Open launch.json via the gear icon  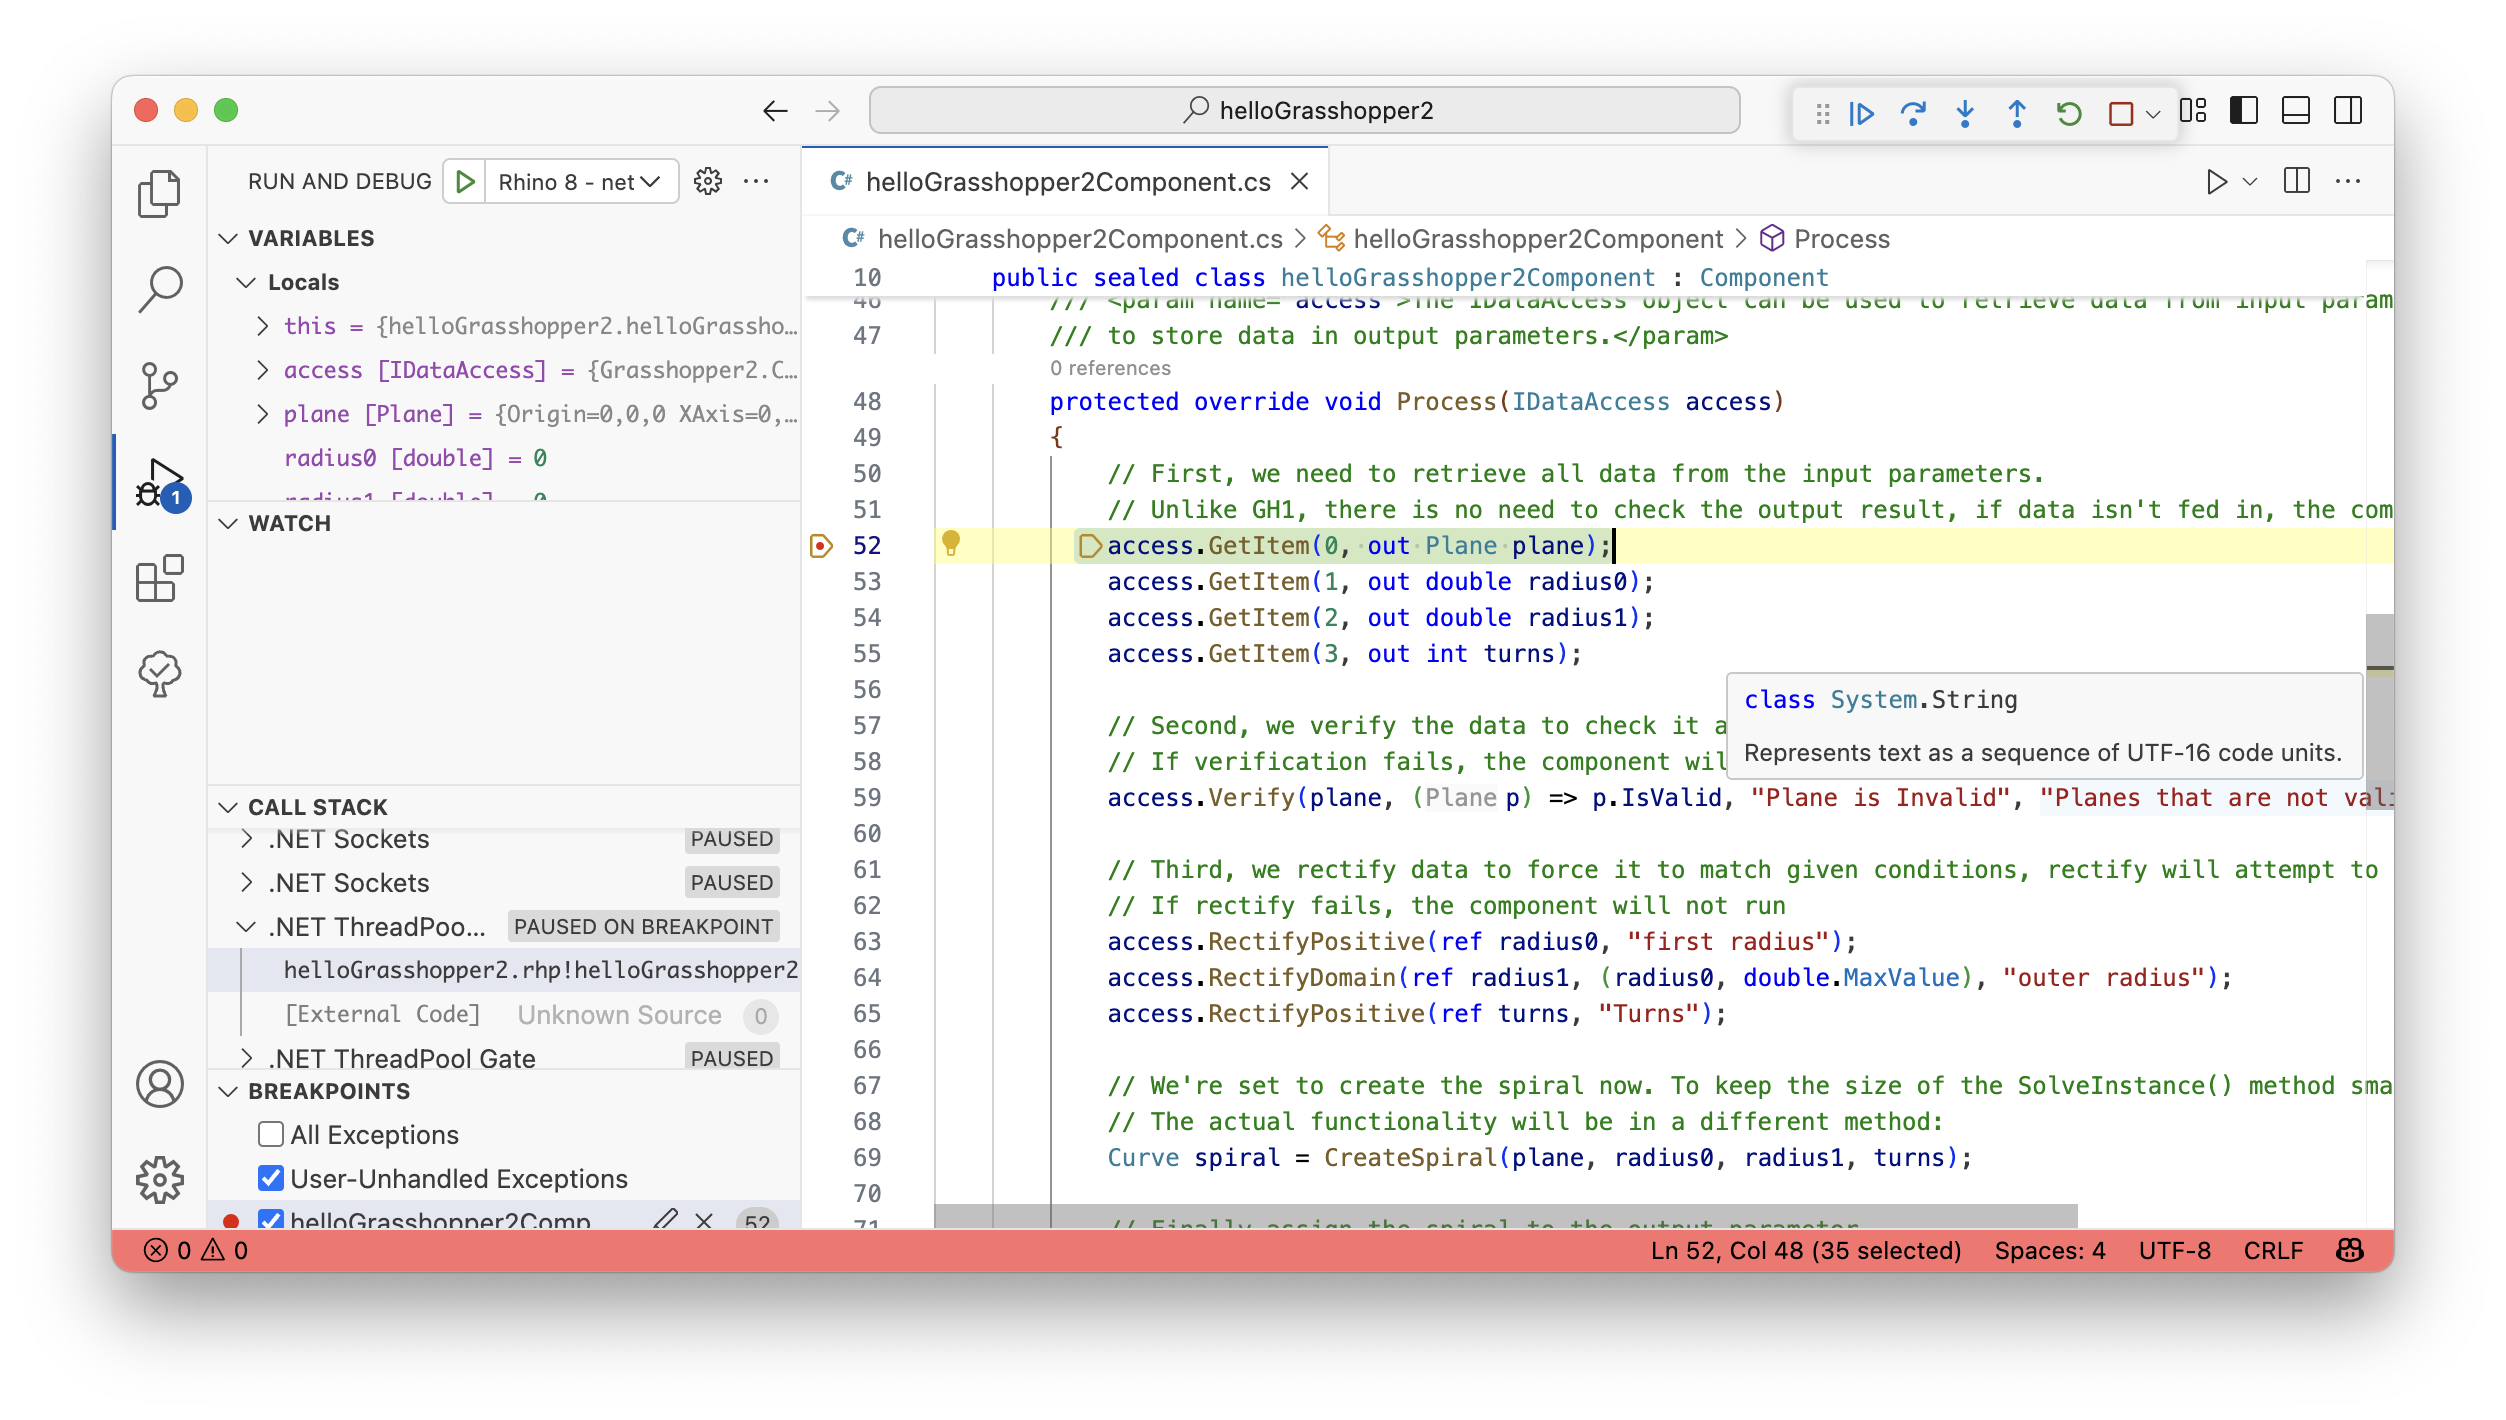point(708,181)
